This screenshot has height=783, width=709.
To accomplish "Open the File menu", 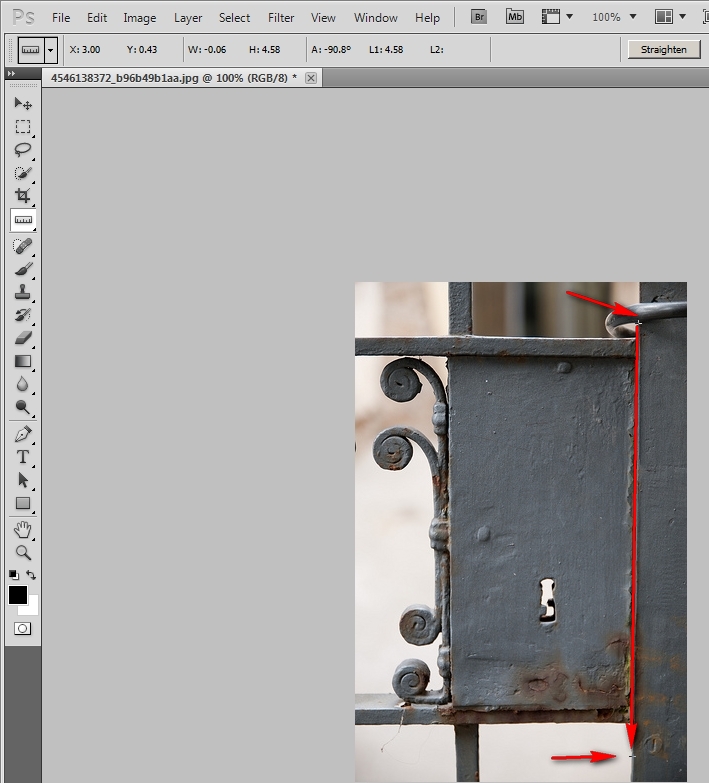I will (x=61, y=17).
